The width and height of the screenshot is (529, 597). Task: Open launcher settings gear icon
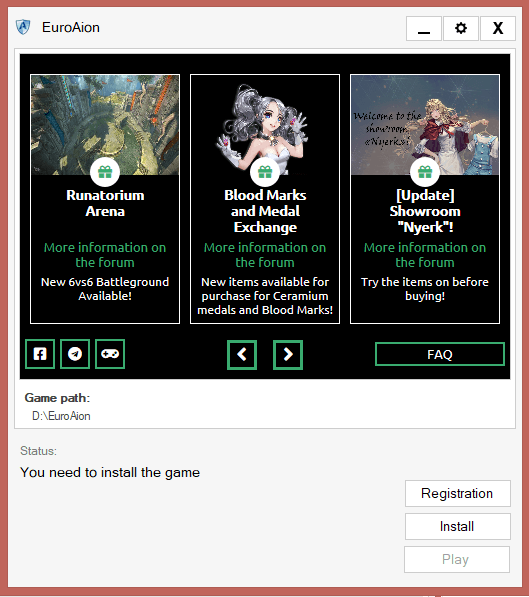pos(461,28)
